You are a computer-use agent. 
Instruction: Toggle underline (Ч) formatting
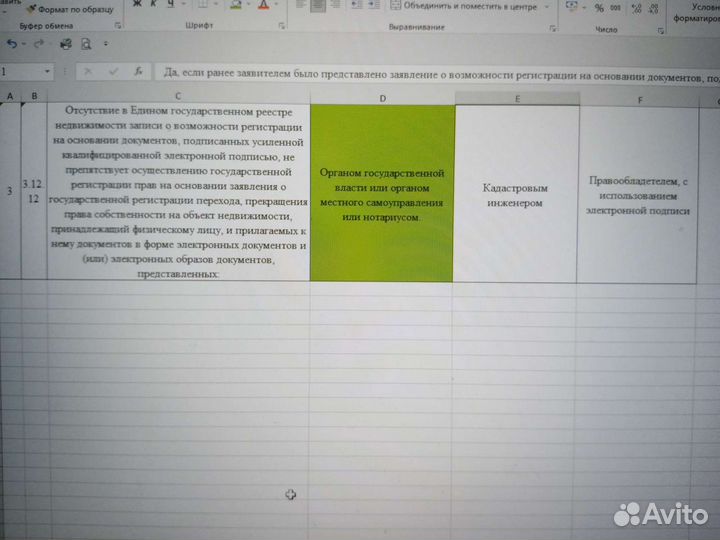coord(171,4)
